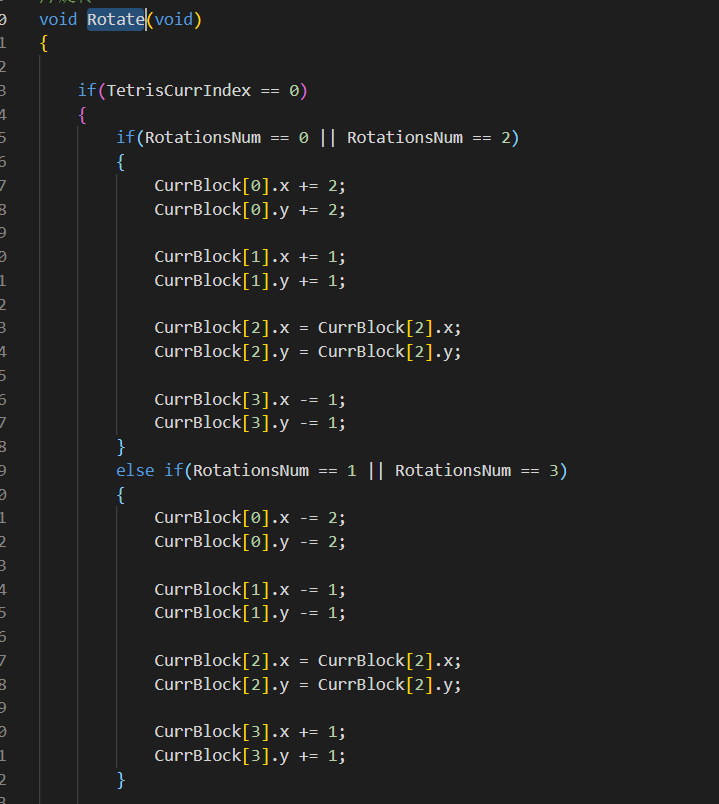This screenshot has height=804, width=719.
Task: Click 'CurrBlock[2].x = CurrBlock[2].x;' in the RotationsNum == 0 branch
Action: tap(308, 328)
